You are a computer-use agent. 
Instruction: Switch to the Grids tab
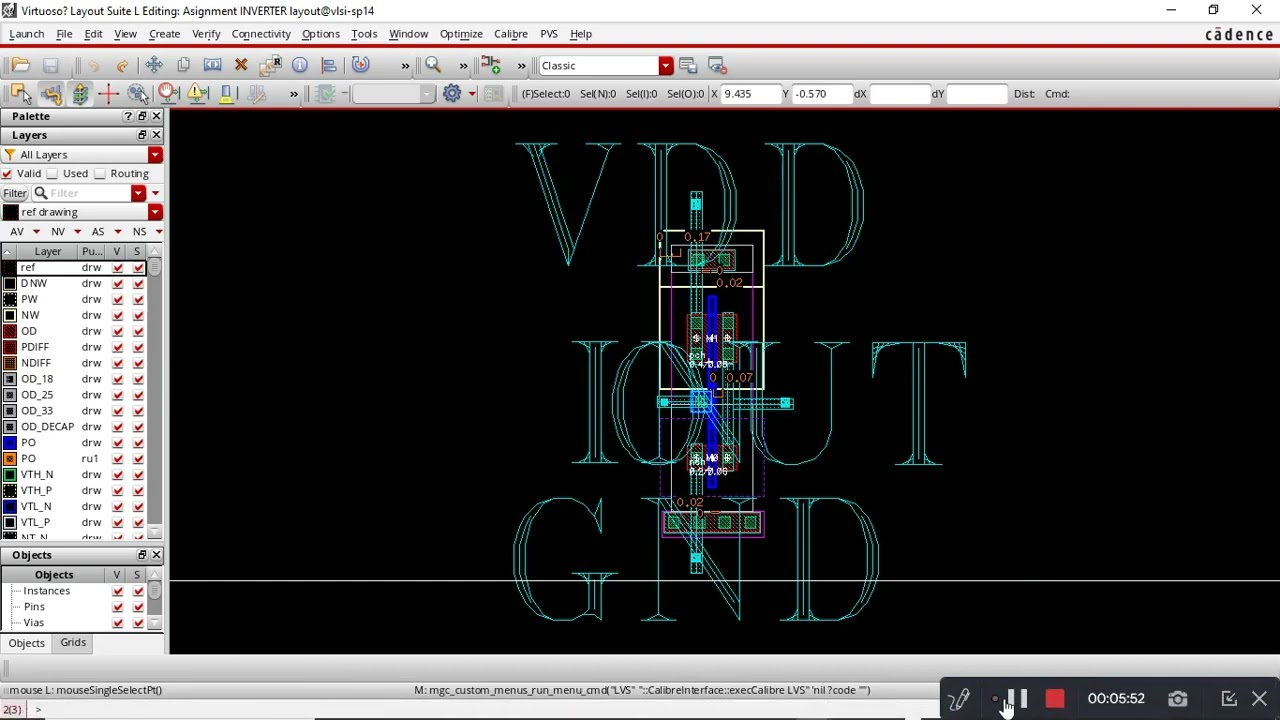click(73, 643)
